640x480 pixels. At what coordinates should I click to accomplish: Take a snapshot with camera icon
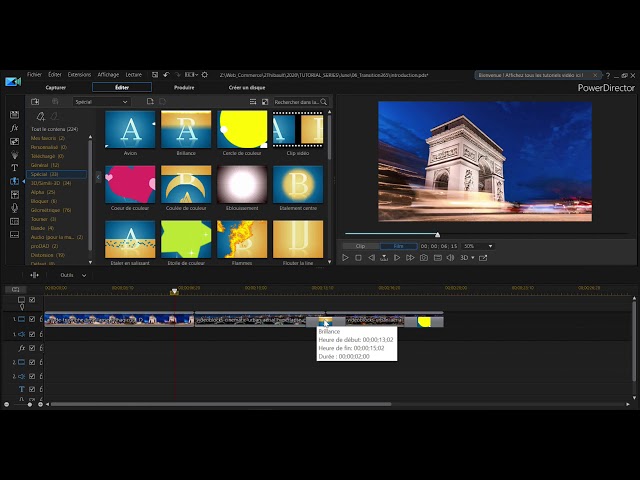[424, 258]
